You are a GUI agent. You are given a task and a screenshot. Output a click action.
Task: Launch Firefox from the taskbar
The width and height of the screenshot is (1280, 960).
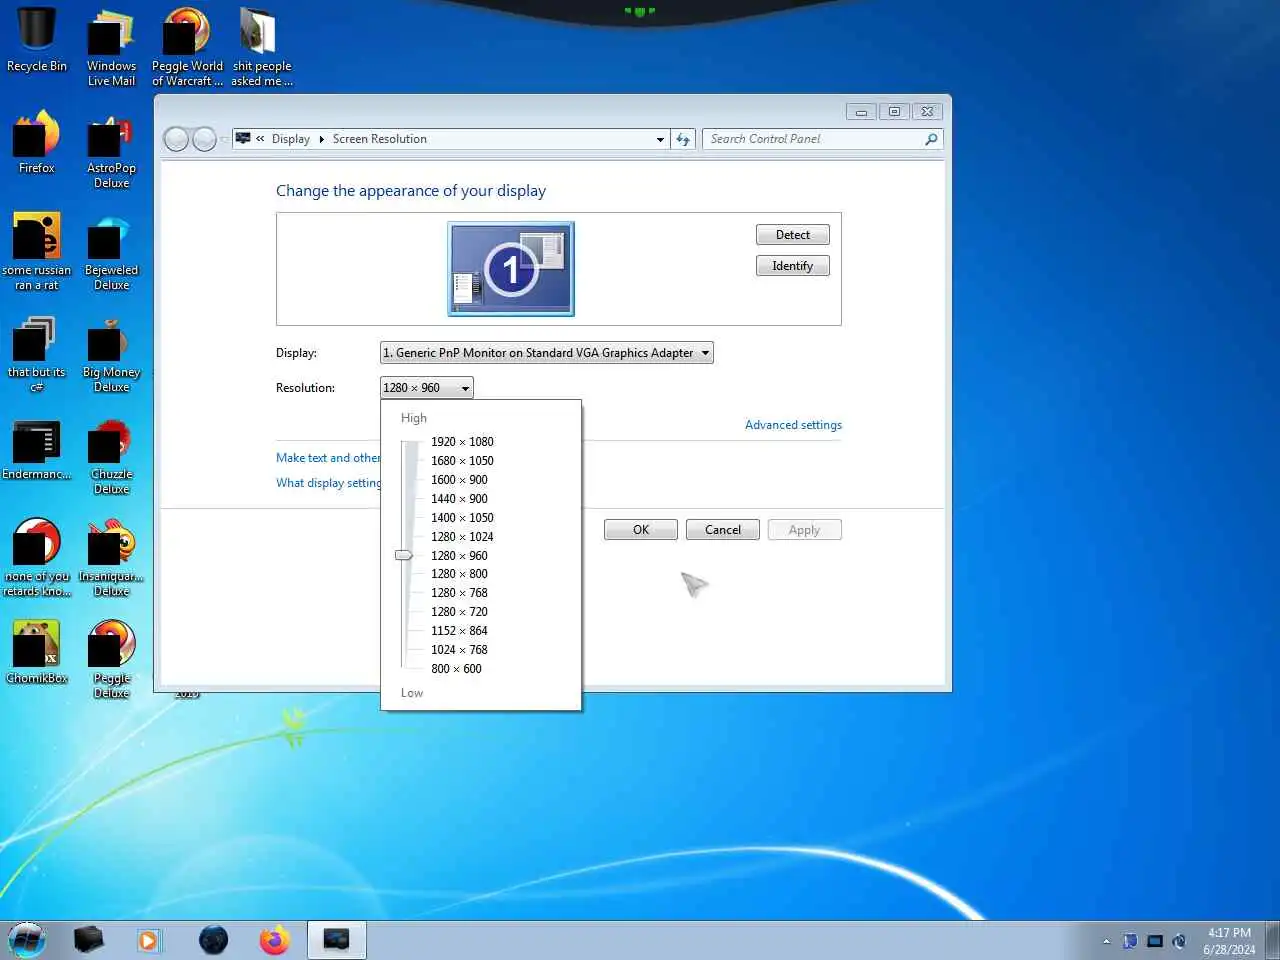click(x=274, y=940)
